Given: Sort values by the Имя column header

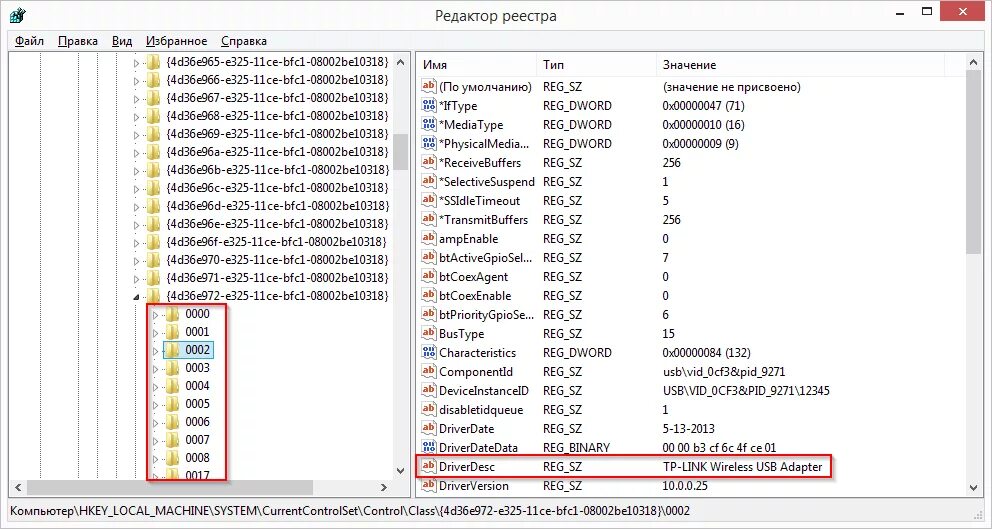Looking at the screenshot, I should coord(476,65).
